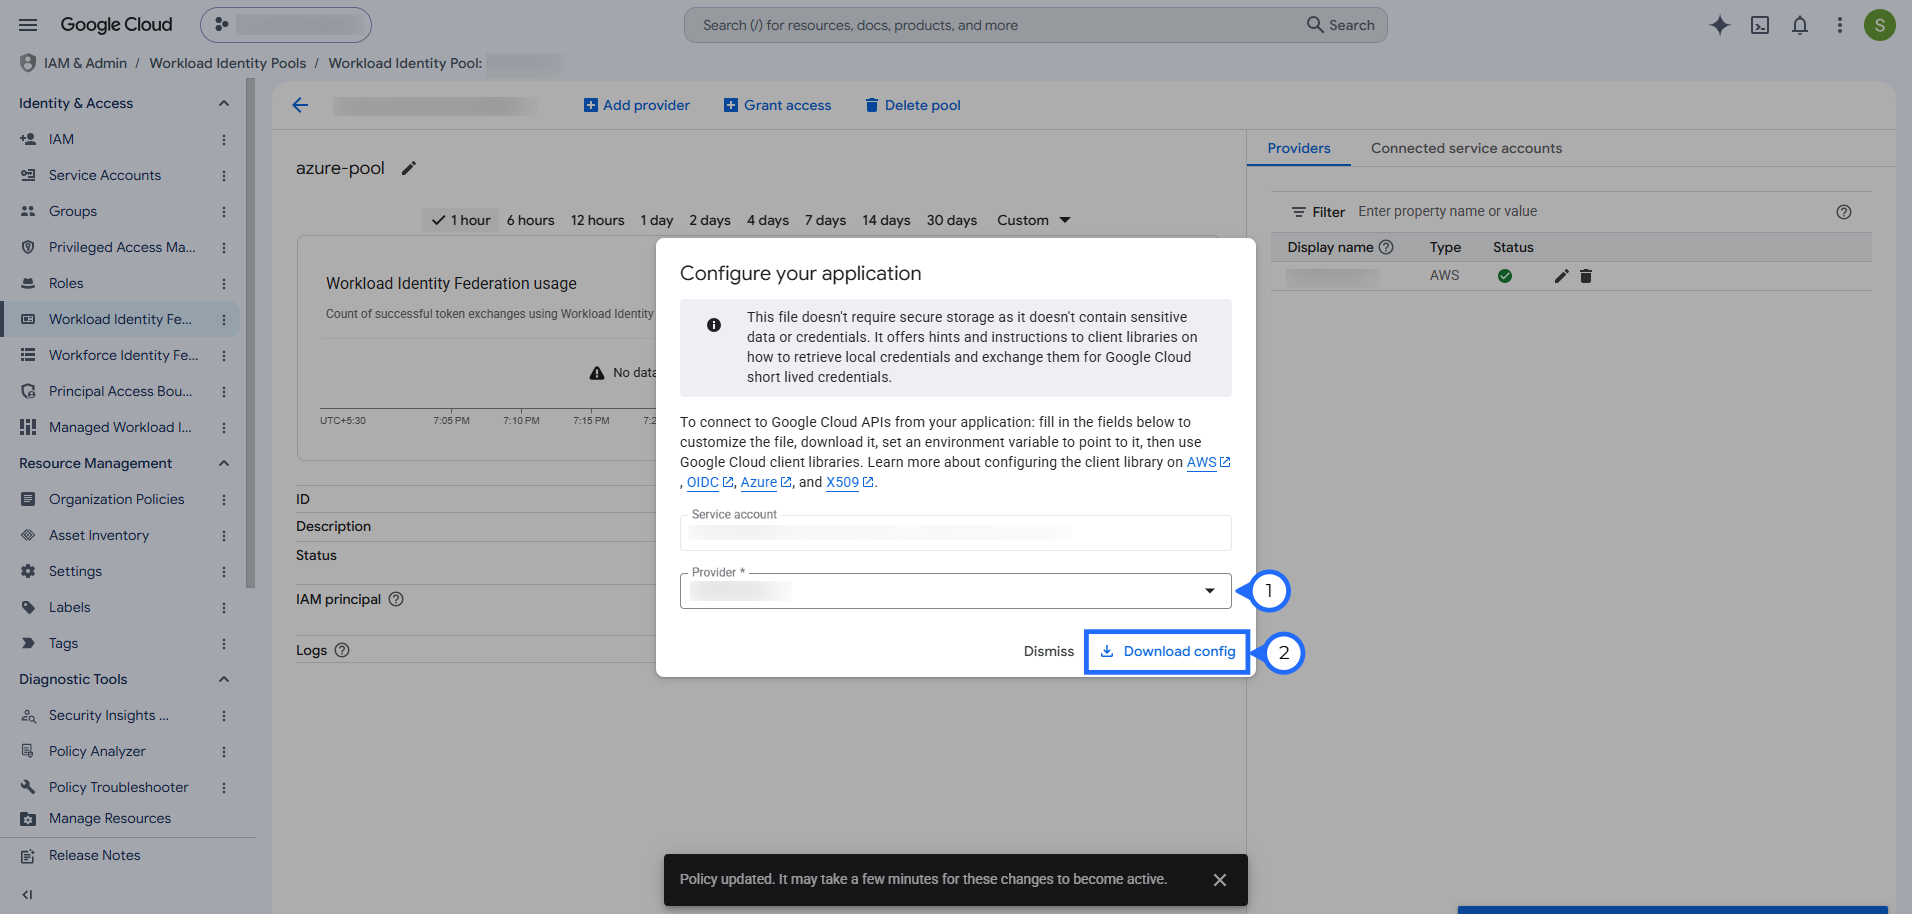This screenshot has width=1912, height=914.
Task: Select the 6 hours time range
Action: point(530,220)
